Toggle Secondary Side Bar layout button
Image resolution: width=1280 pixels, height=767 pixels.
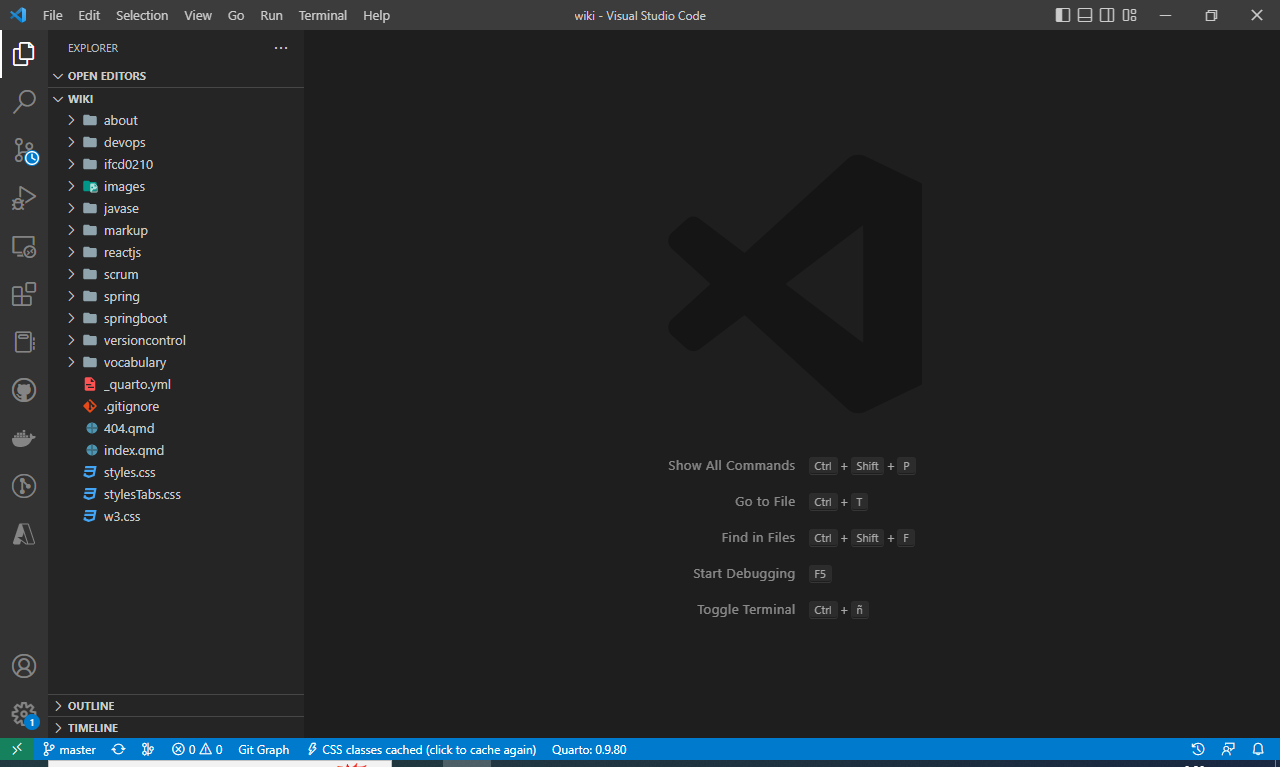point(1107,15)
